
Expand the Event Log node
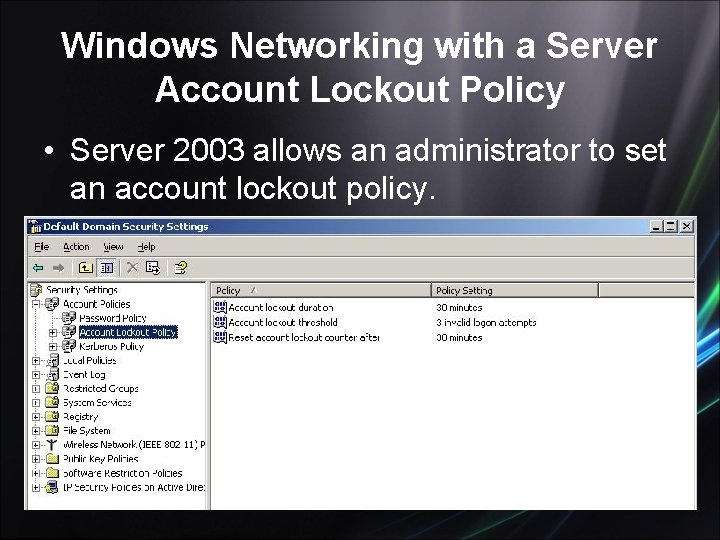pos(36,375)
